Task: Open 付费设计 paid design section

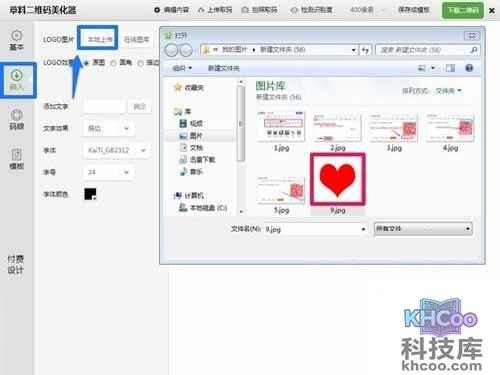Action: 16,264
